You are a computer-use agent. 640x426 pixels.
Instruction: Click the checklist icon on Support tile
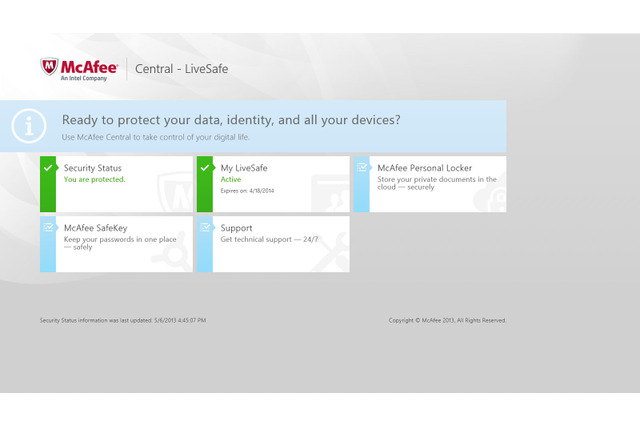[x=205, y=227]
